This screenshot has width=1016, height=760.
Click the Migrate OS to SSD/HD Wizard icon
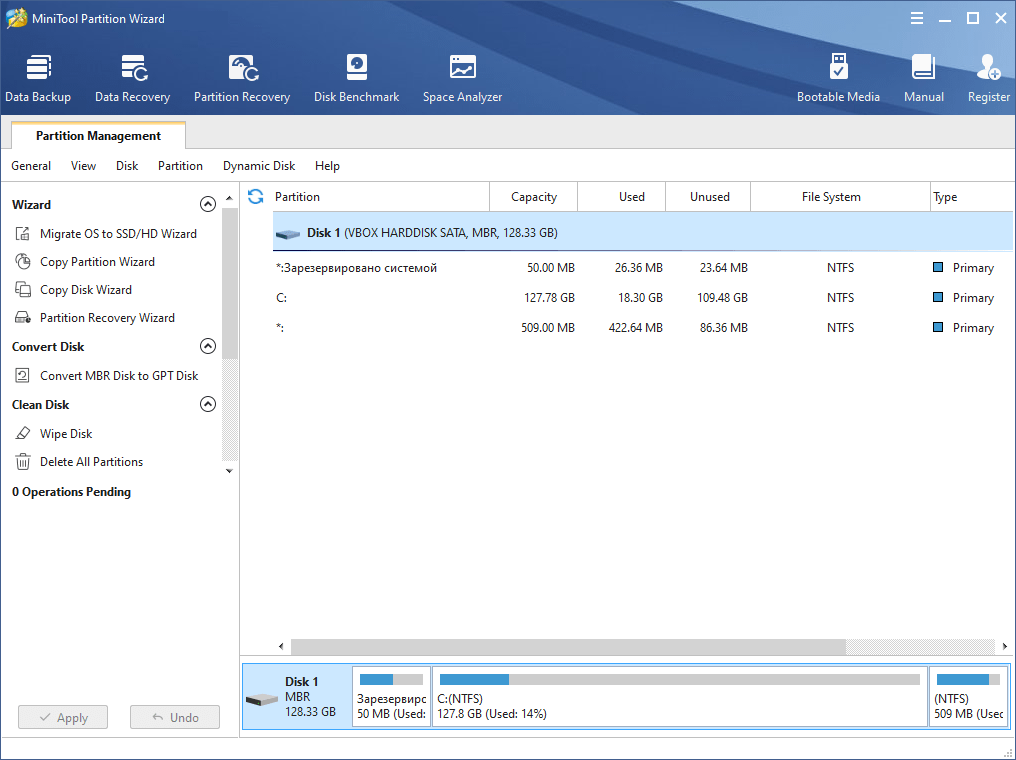click(23, 233)
